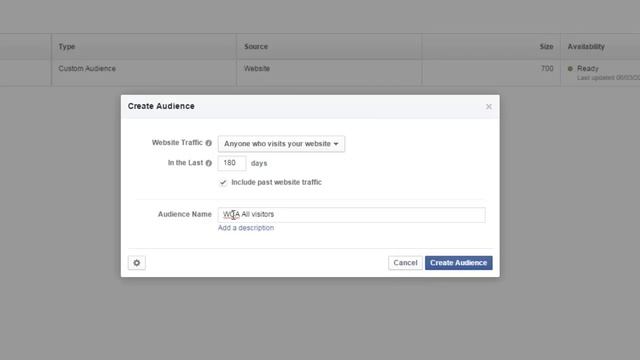Click the Website Traffic info icon
640x360 pixels.
click(x=209, y=143)
